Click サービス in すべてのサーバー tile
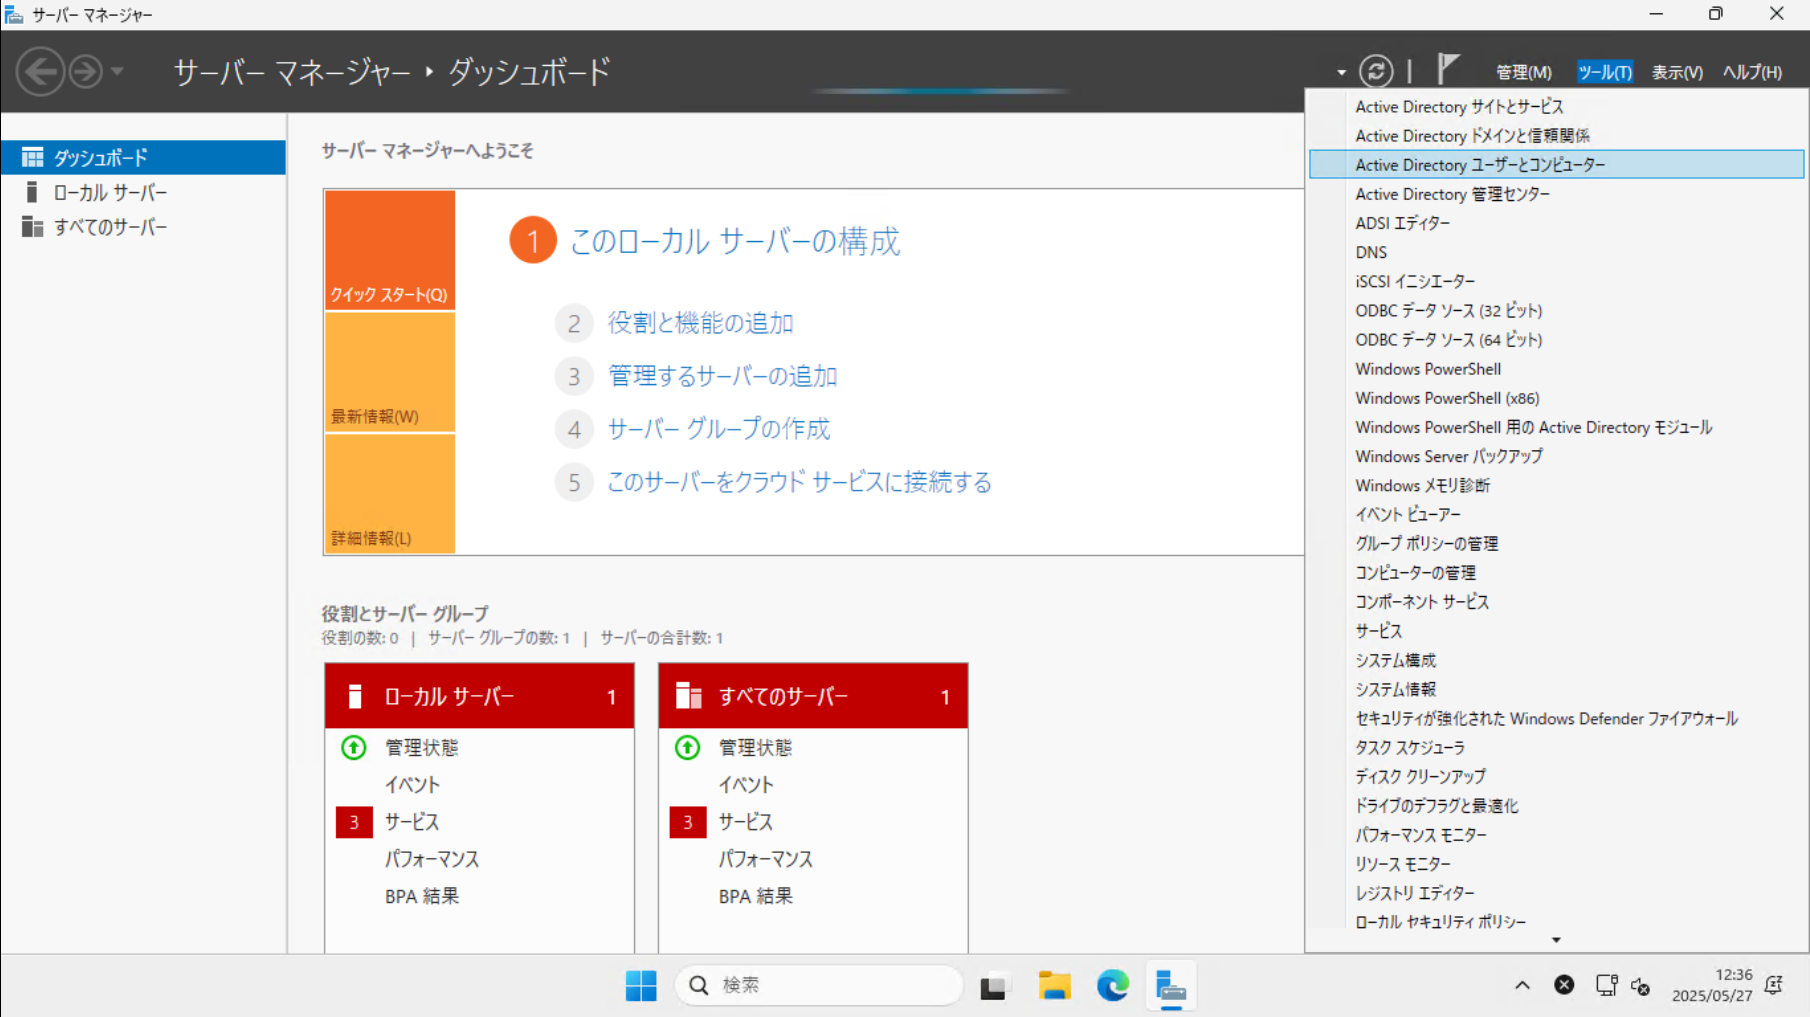The image size is (1810, 1017). 746,822
